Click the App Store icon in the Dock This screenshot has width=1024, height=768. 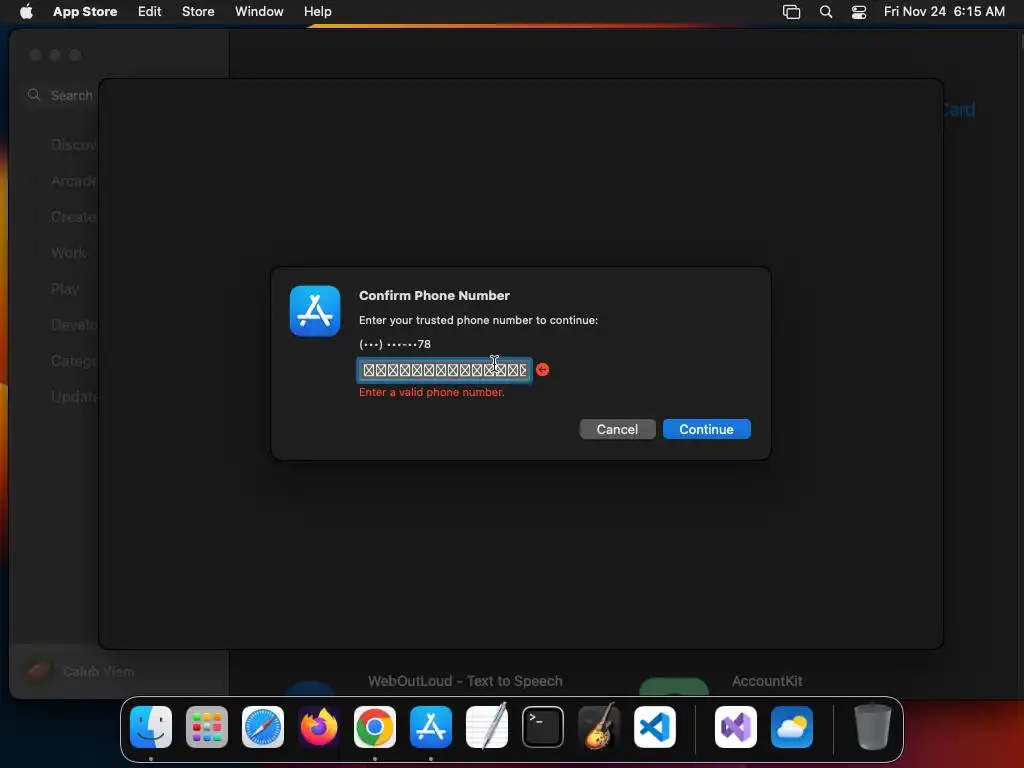click(x=431, y=727)
